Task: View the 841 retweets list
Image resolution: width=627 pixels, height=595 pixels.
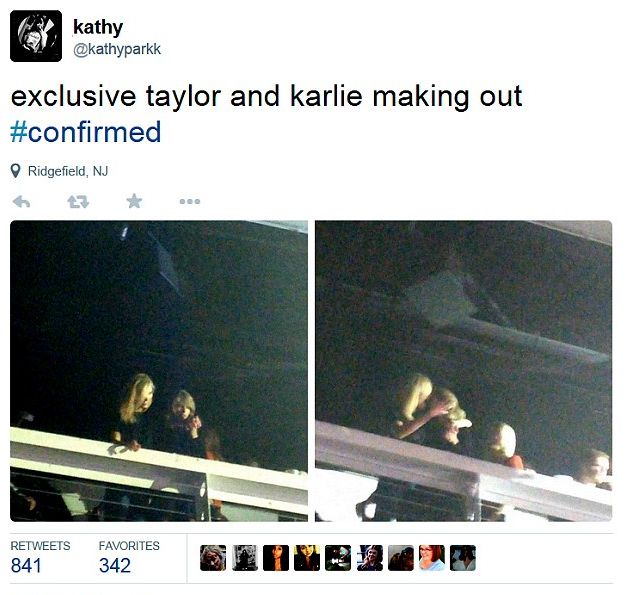Action: pyautogui.click(x=40, y=558)
